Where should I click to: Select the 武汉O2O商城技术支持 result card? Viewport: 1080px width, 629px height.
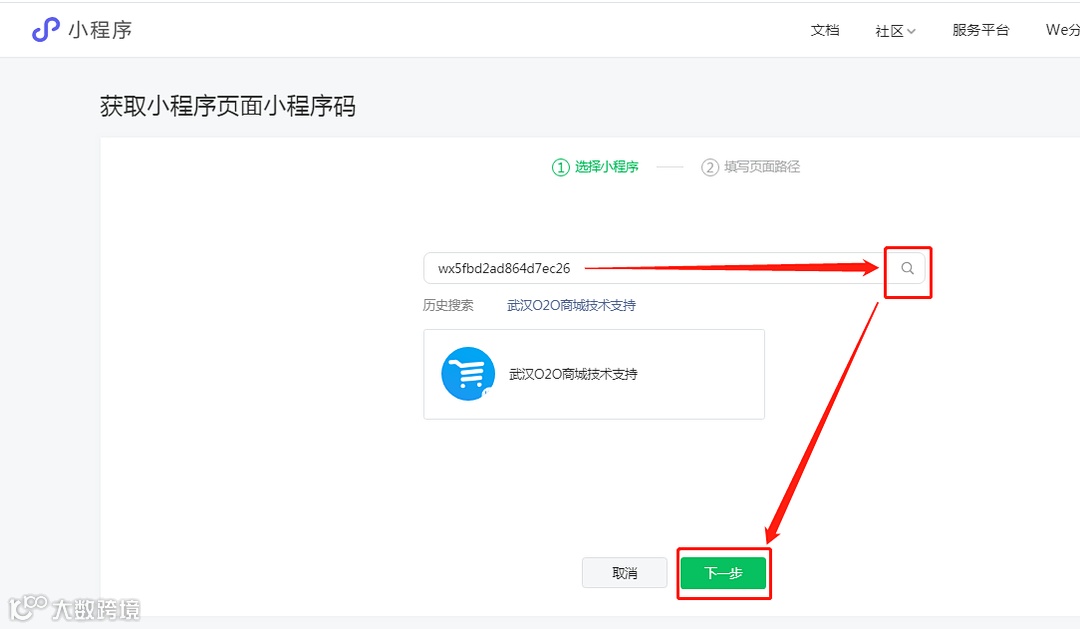pyautogui.click(x=594, y=373)
